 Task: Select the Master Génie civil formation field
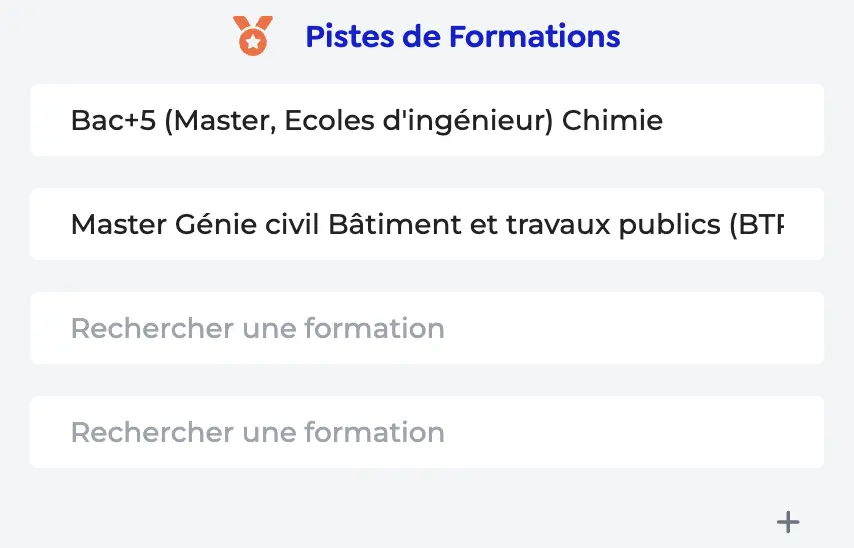pos(427,225)
